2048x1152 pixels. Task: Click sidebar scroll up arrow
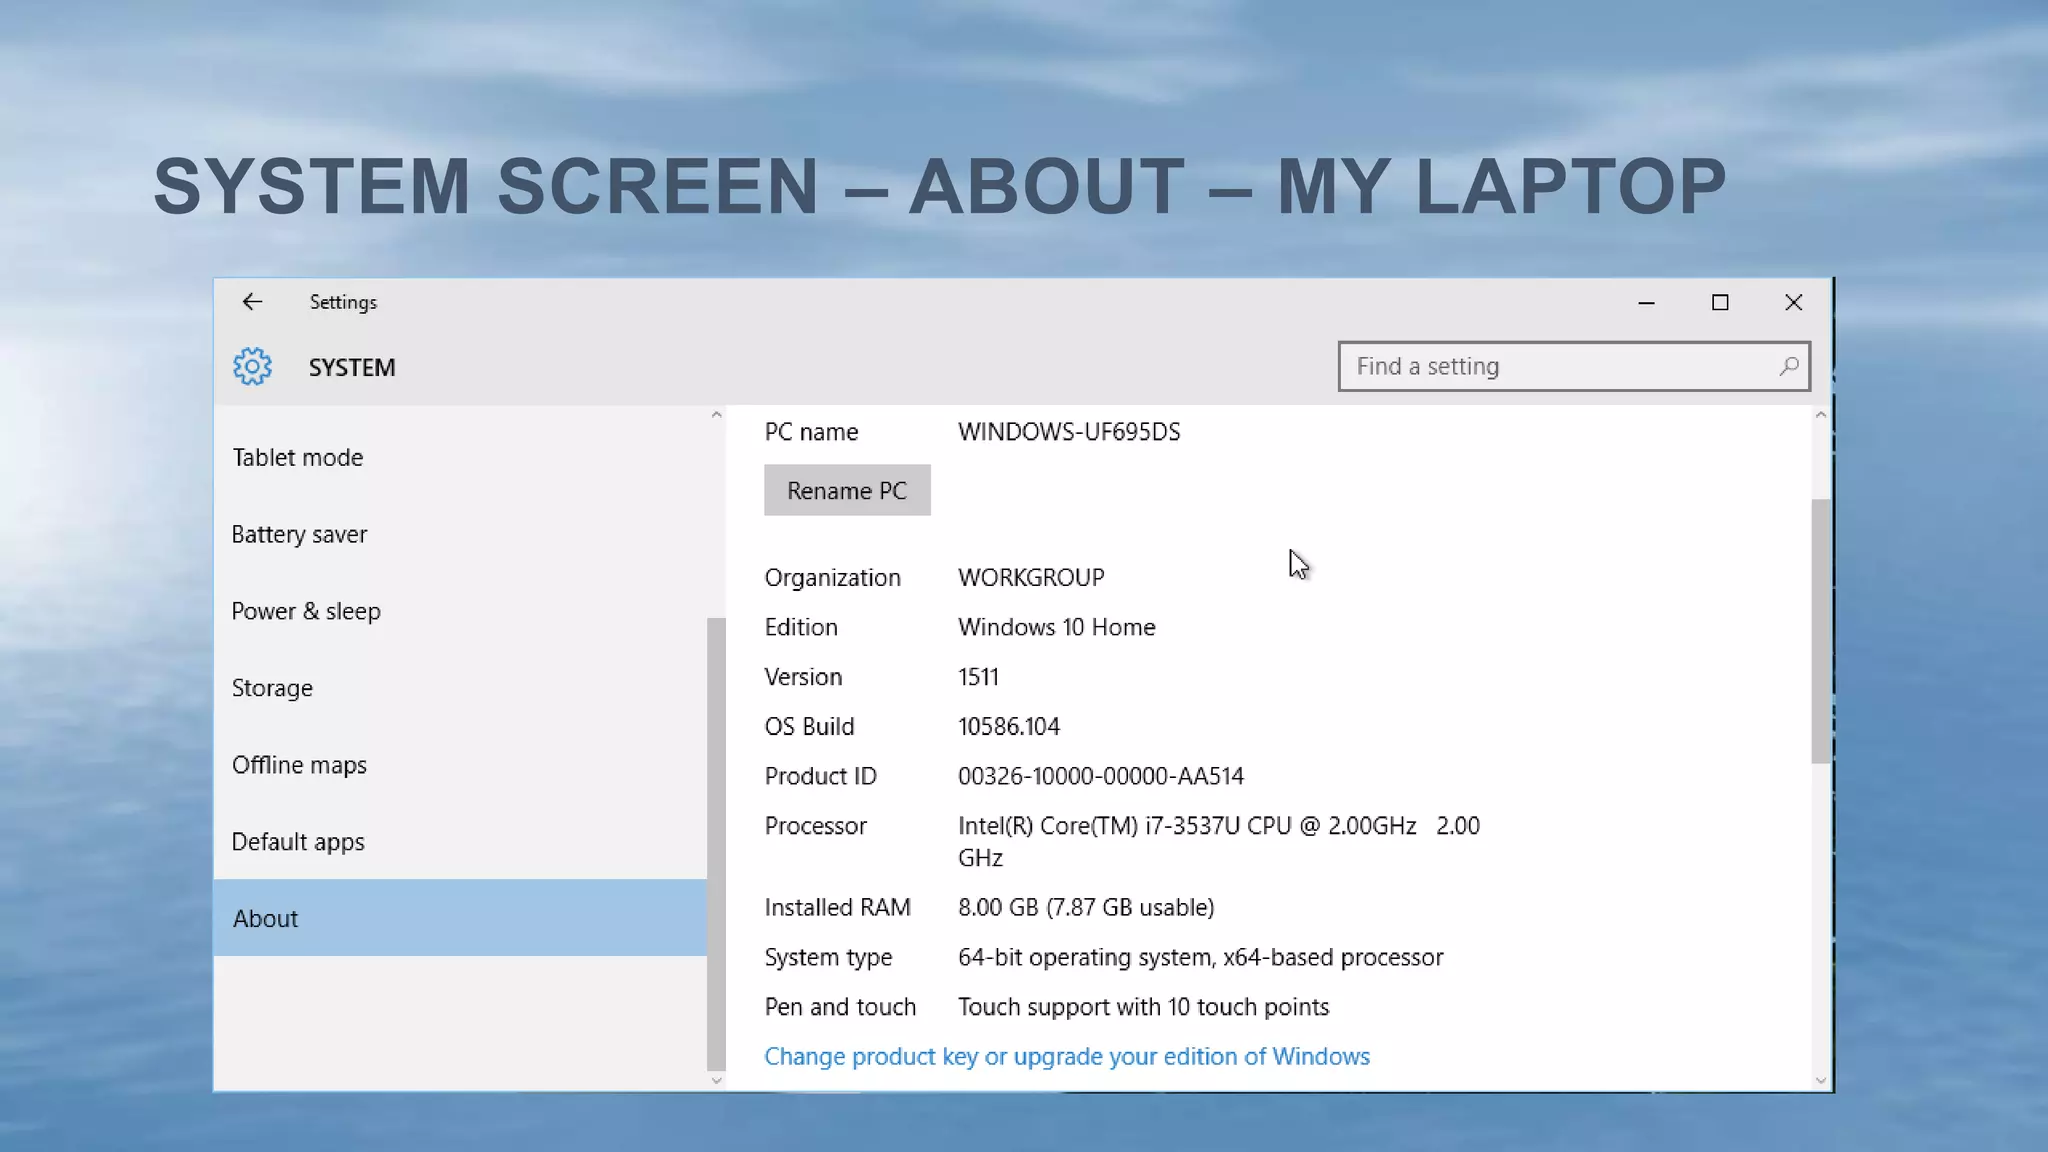tap(716, 415)
